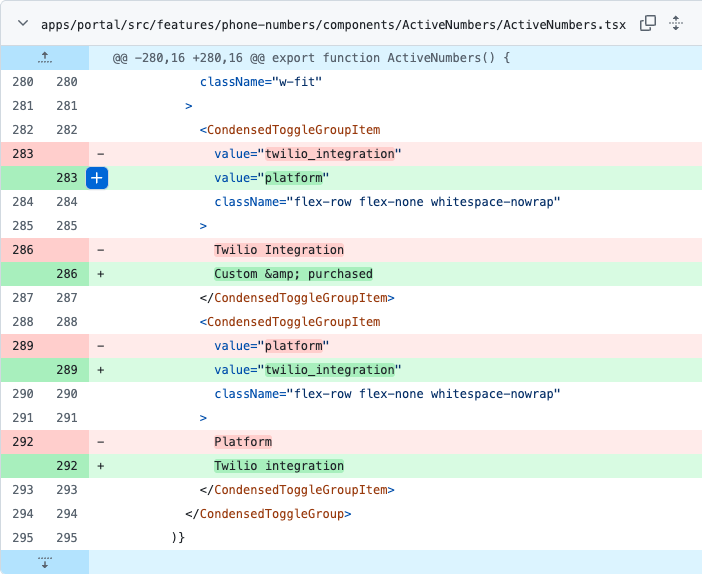Collapse the ActiveNumbers.tsx file diff
The width and height of the screenshot is (702, 574).
click(x=23, y=23)
